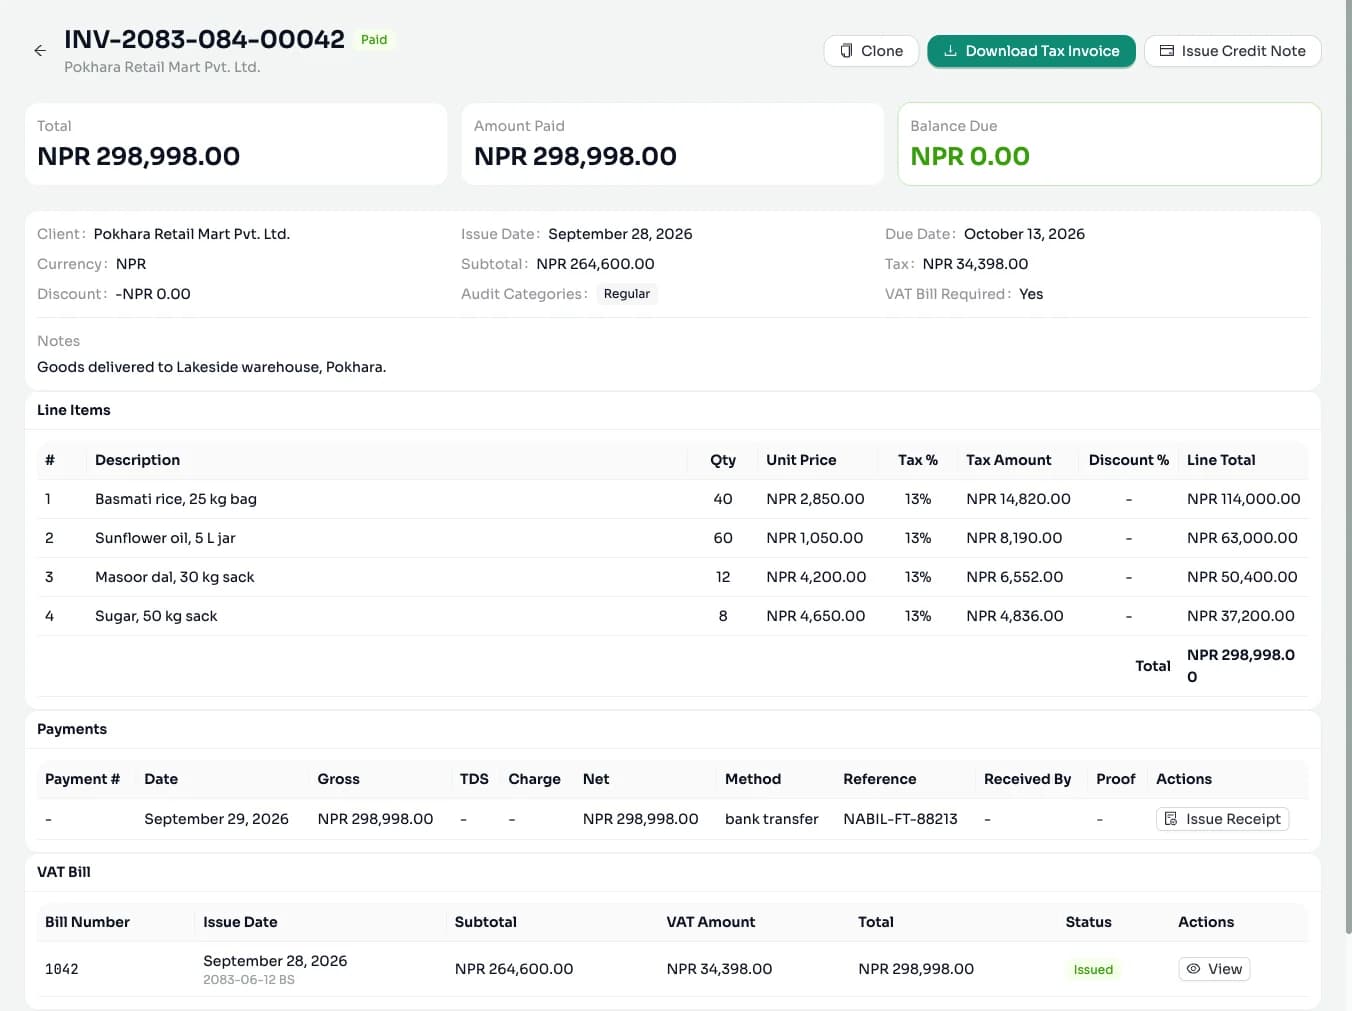Screen dimensions: 1352x1011
Task: Select the Balance Due NPR 0.00 value
Action: pos(970,156)
